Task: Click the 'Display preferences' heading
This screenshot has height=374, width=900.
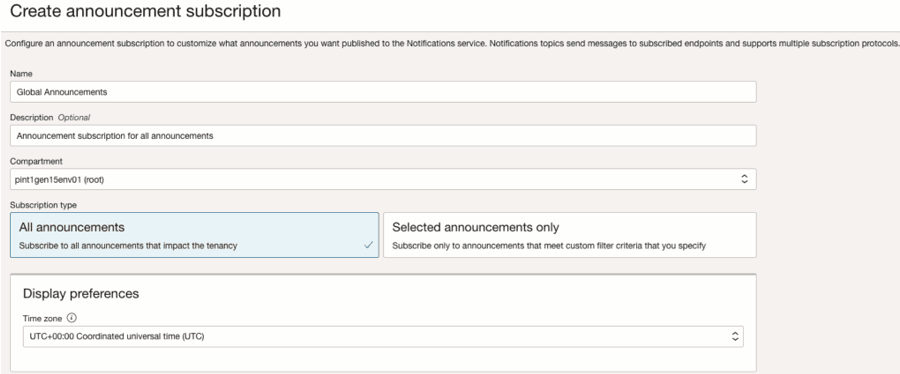Action: 81,294
